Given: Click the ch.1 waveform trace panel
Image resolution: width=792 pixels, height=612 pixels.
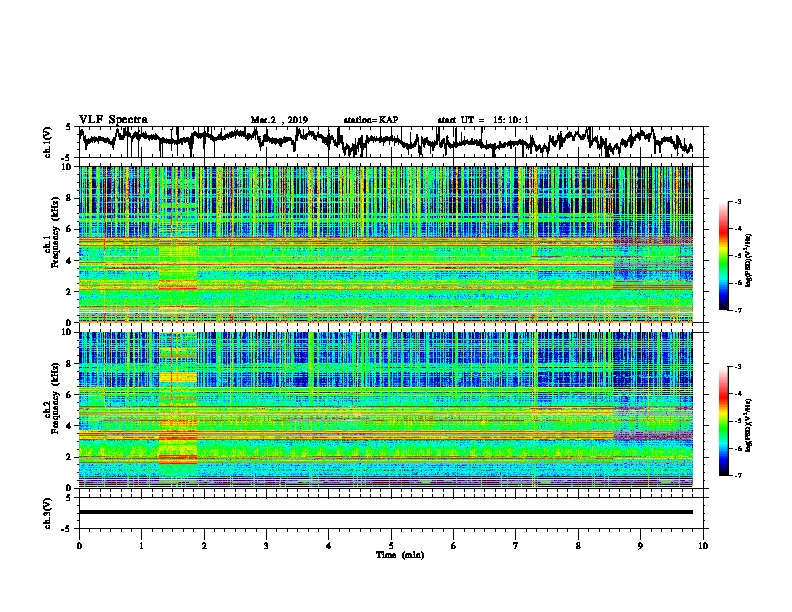Looking at the screenshot, I should tap(390, 142).
